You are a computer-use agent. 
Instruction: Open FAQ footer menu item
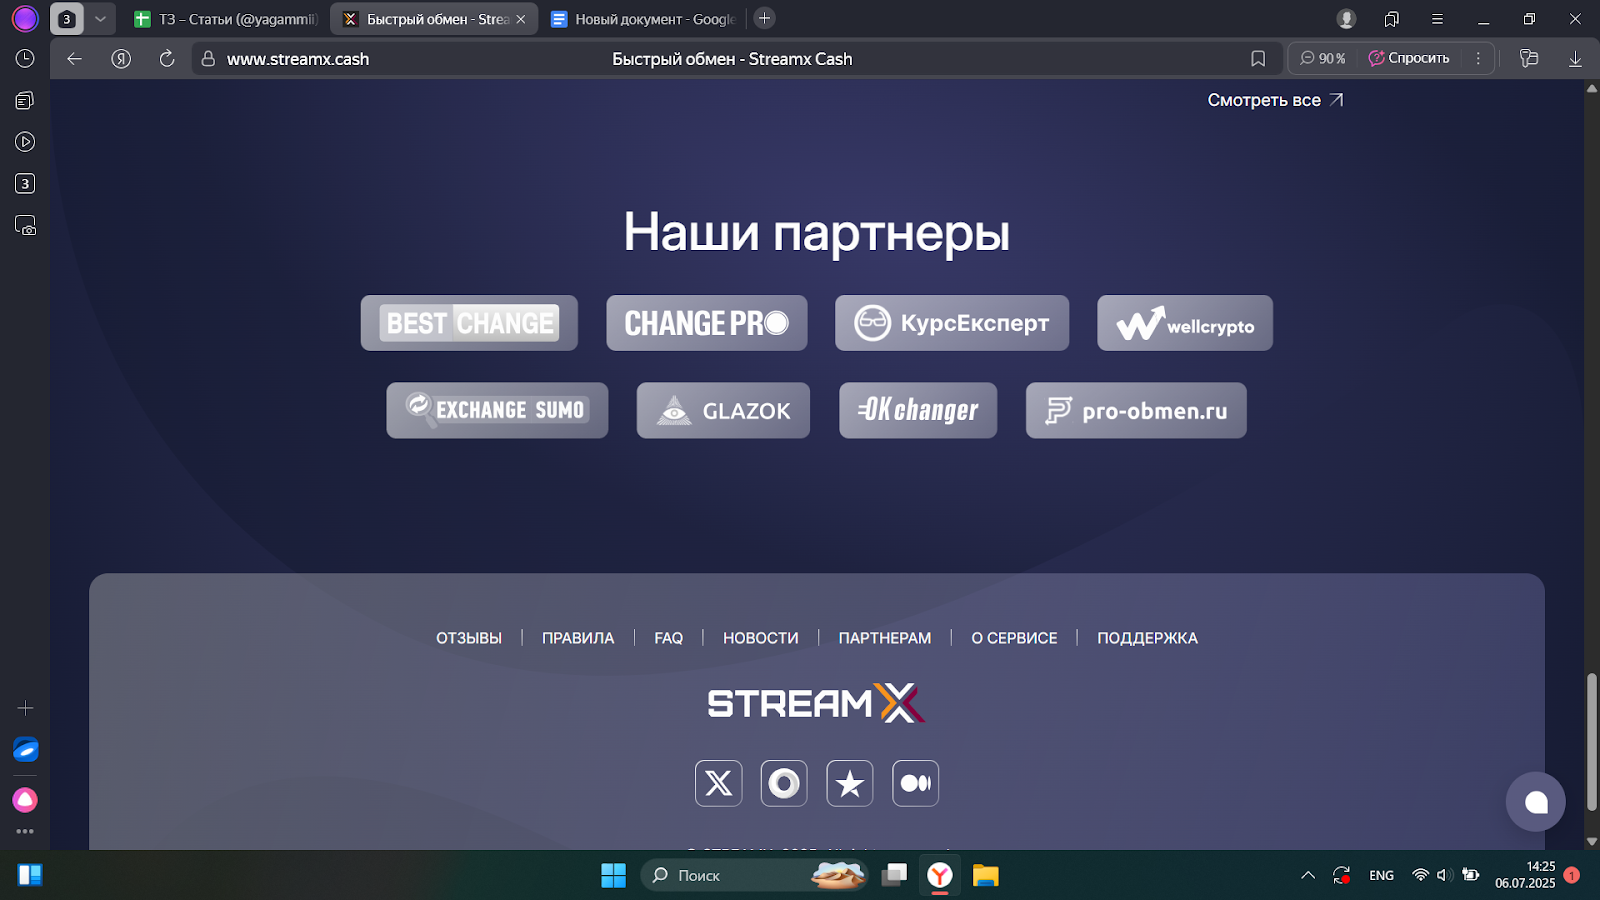pos(669,638)
